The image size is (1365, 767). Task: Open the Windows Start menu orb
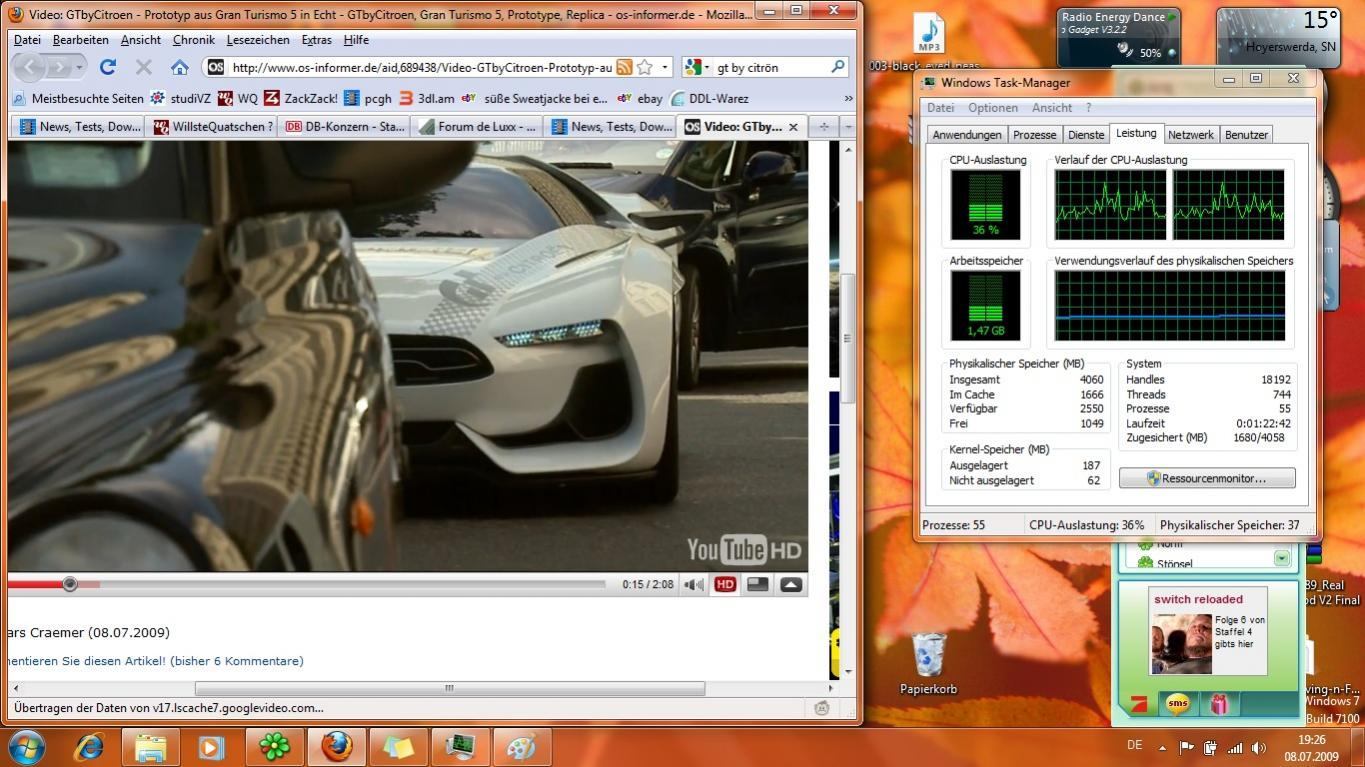pos(26,747)
